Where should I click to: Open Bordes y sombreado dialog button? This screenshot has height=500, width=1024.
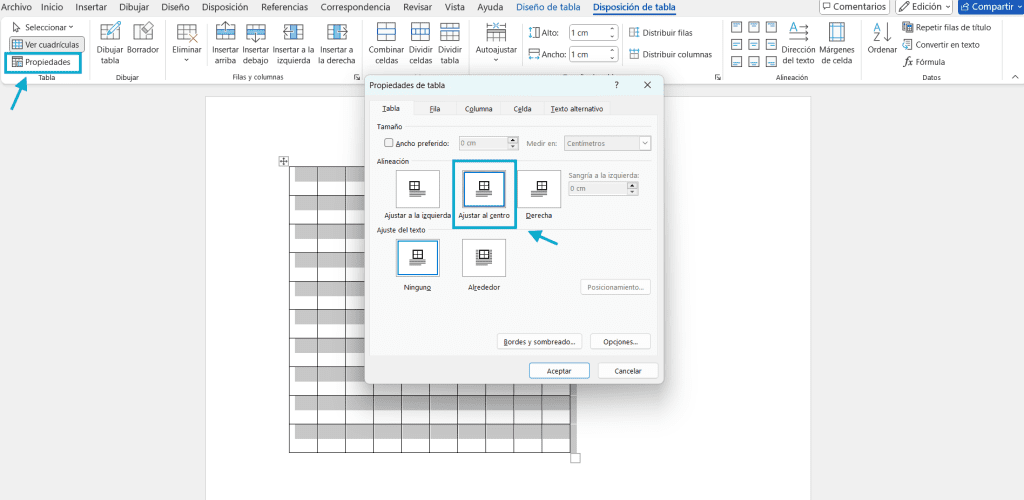coord(539,341)
